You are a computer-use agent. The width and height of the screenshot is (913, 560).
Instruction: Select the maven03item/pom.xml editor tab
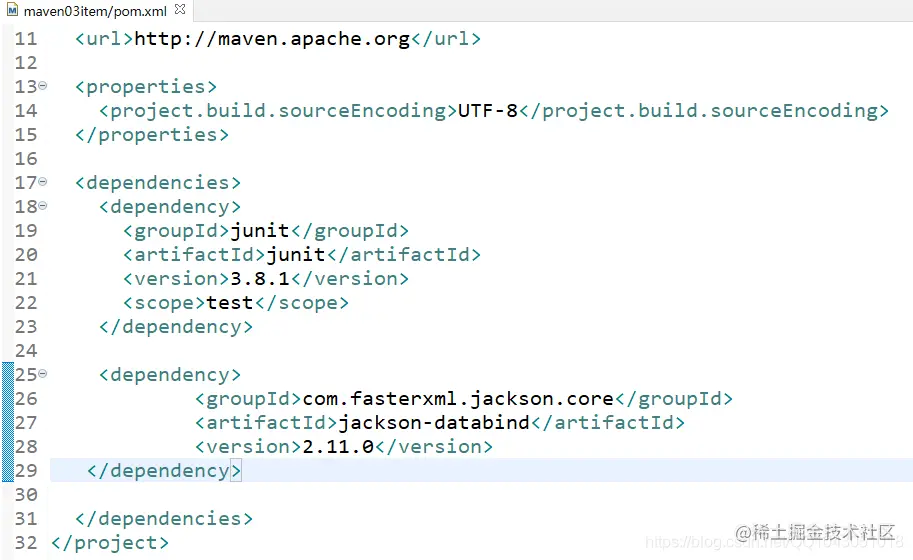pyautogui.click(x=96, y=10)
